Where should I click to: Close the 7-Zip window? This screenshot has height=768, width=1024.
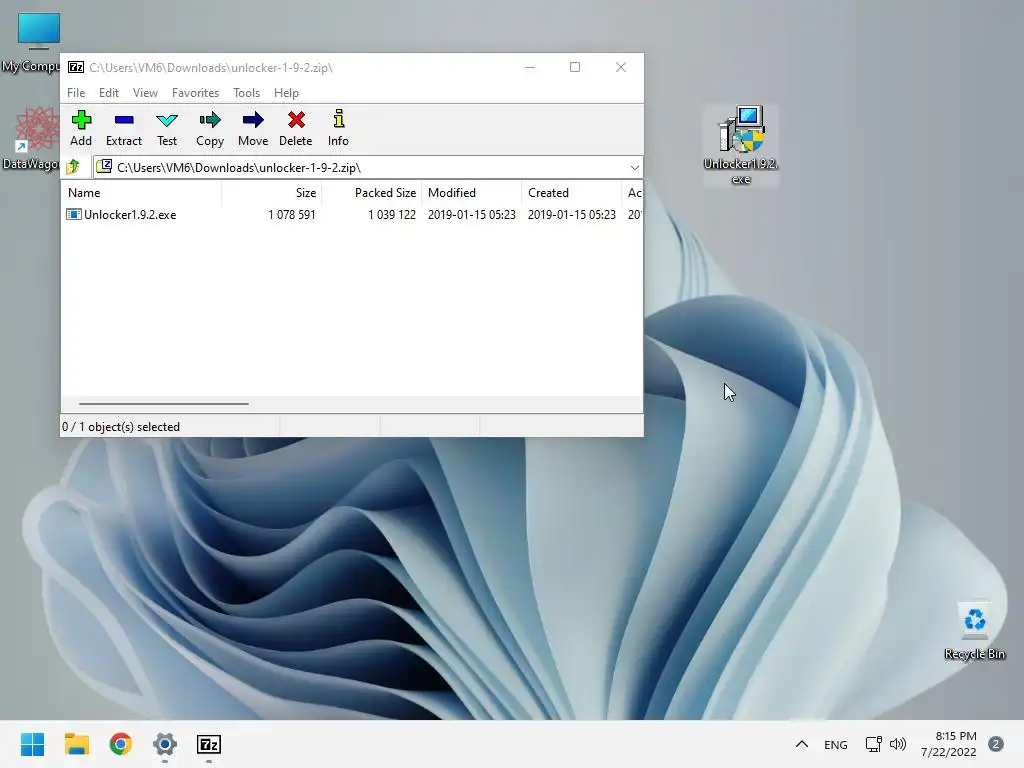(620, 67)
